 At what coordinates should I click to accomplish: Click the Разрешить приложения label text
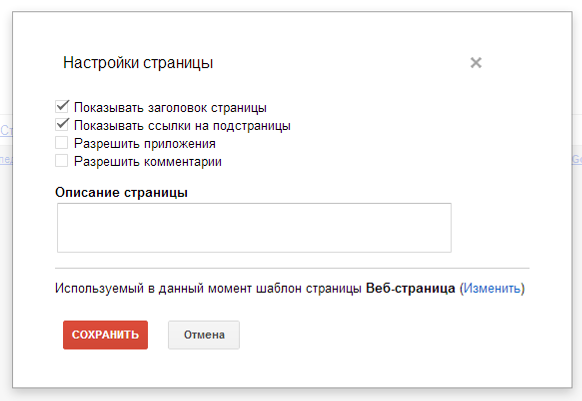tap(145, 144)
